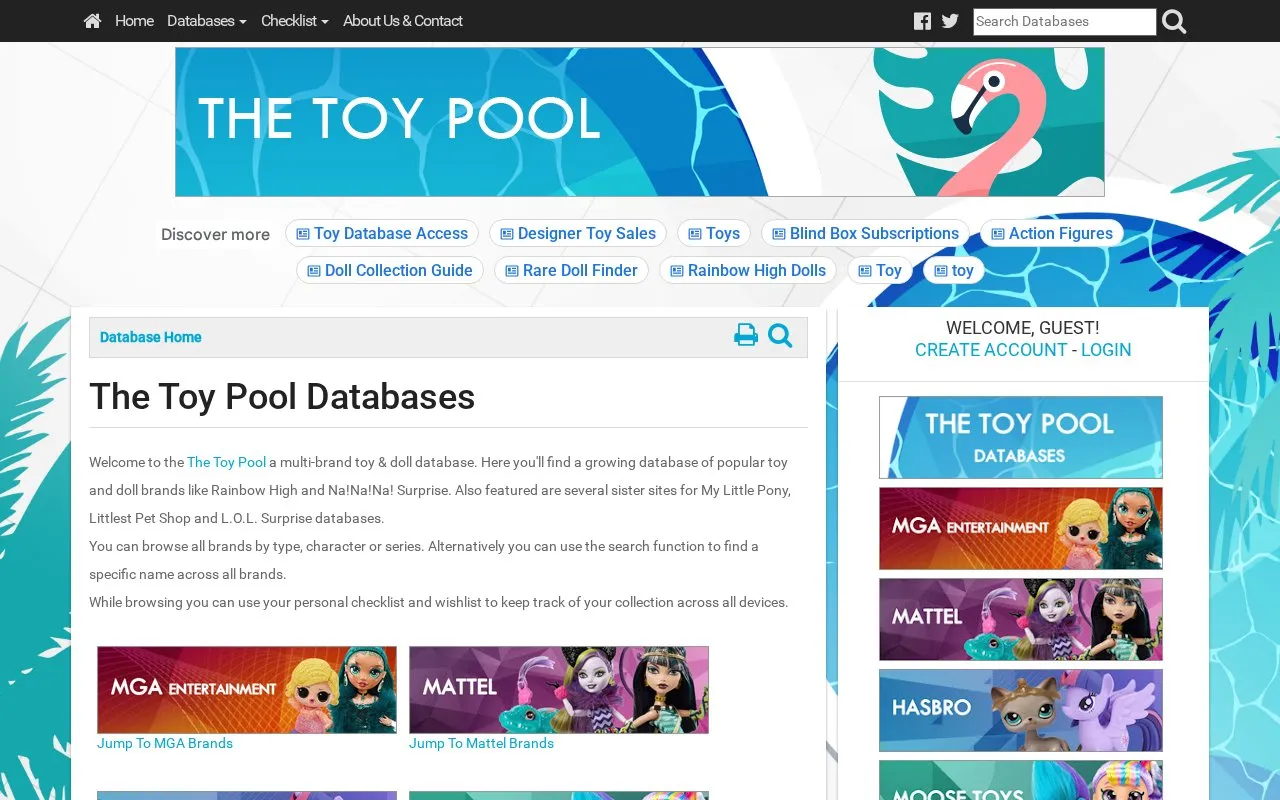Open MGA Entertainment banner in main content
This screenshot has width=1280, height=800.
pos(247,690)
